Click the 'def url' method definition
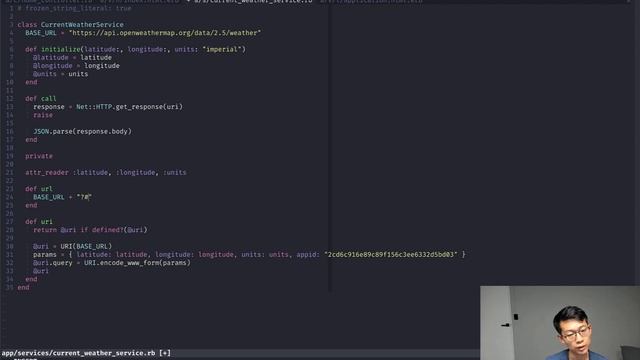 click(x=39, y=189)
